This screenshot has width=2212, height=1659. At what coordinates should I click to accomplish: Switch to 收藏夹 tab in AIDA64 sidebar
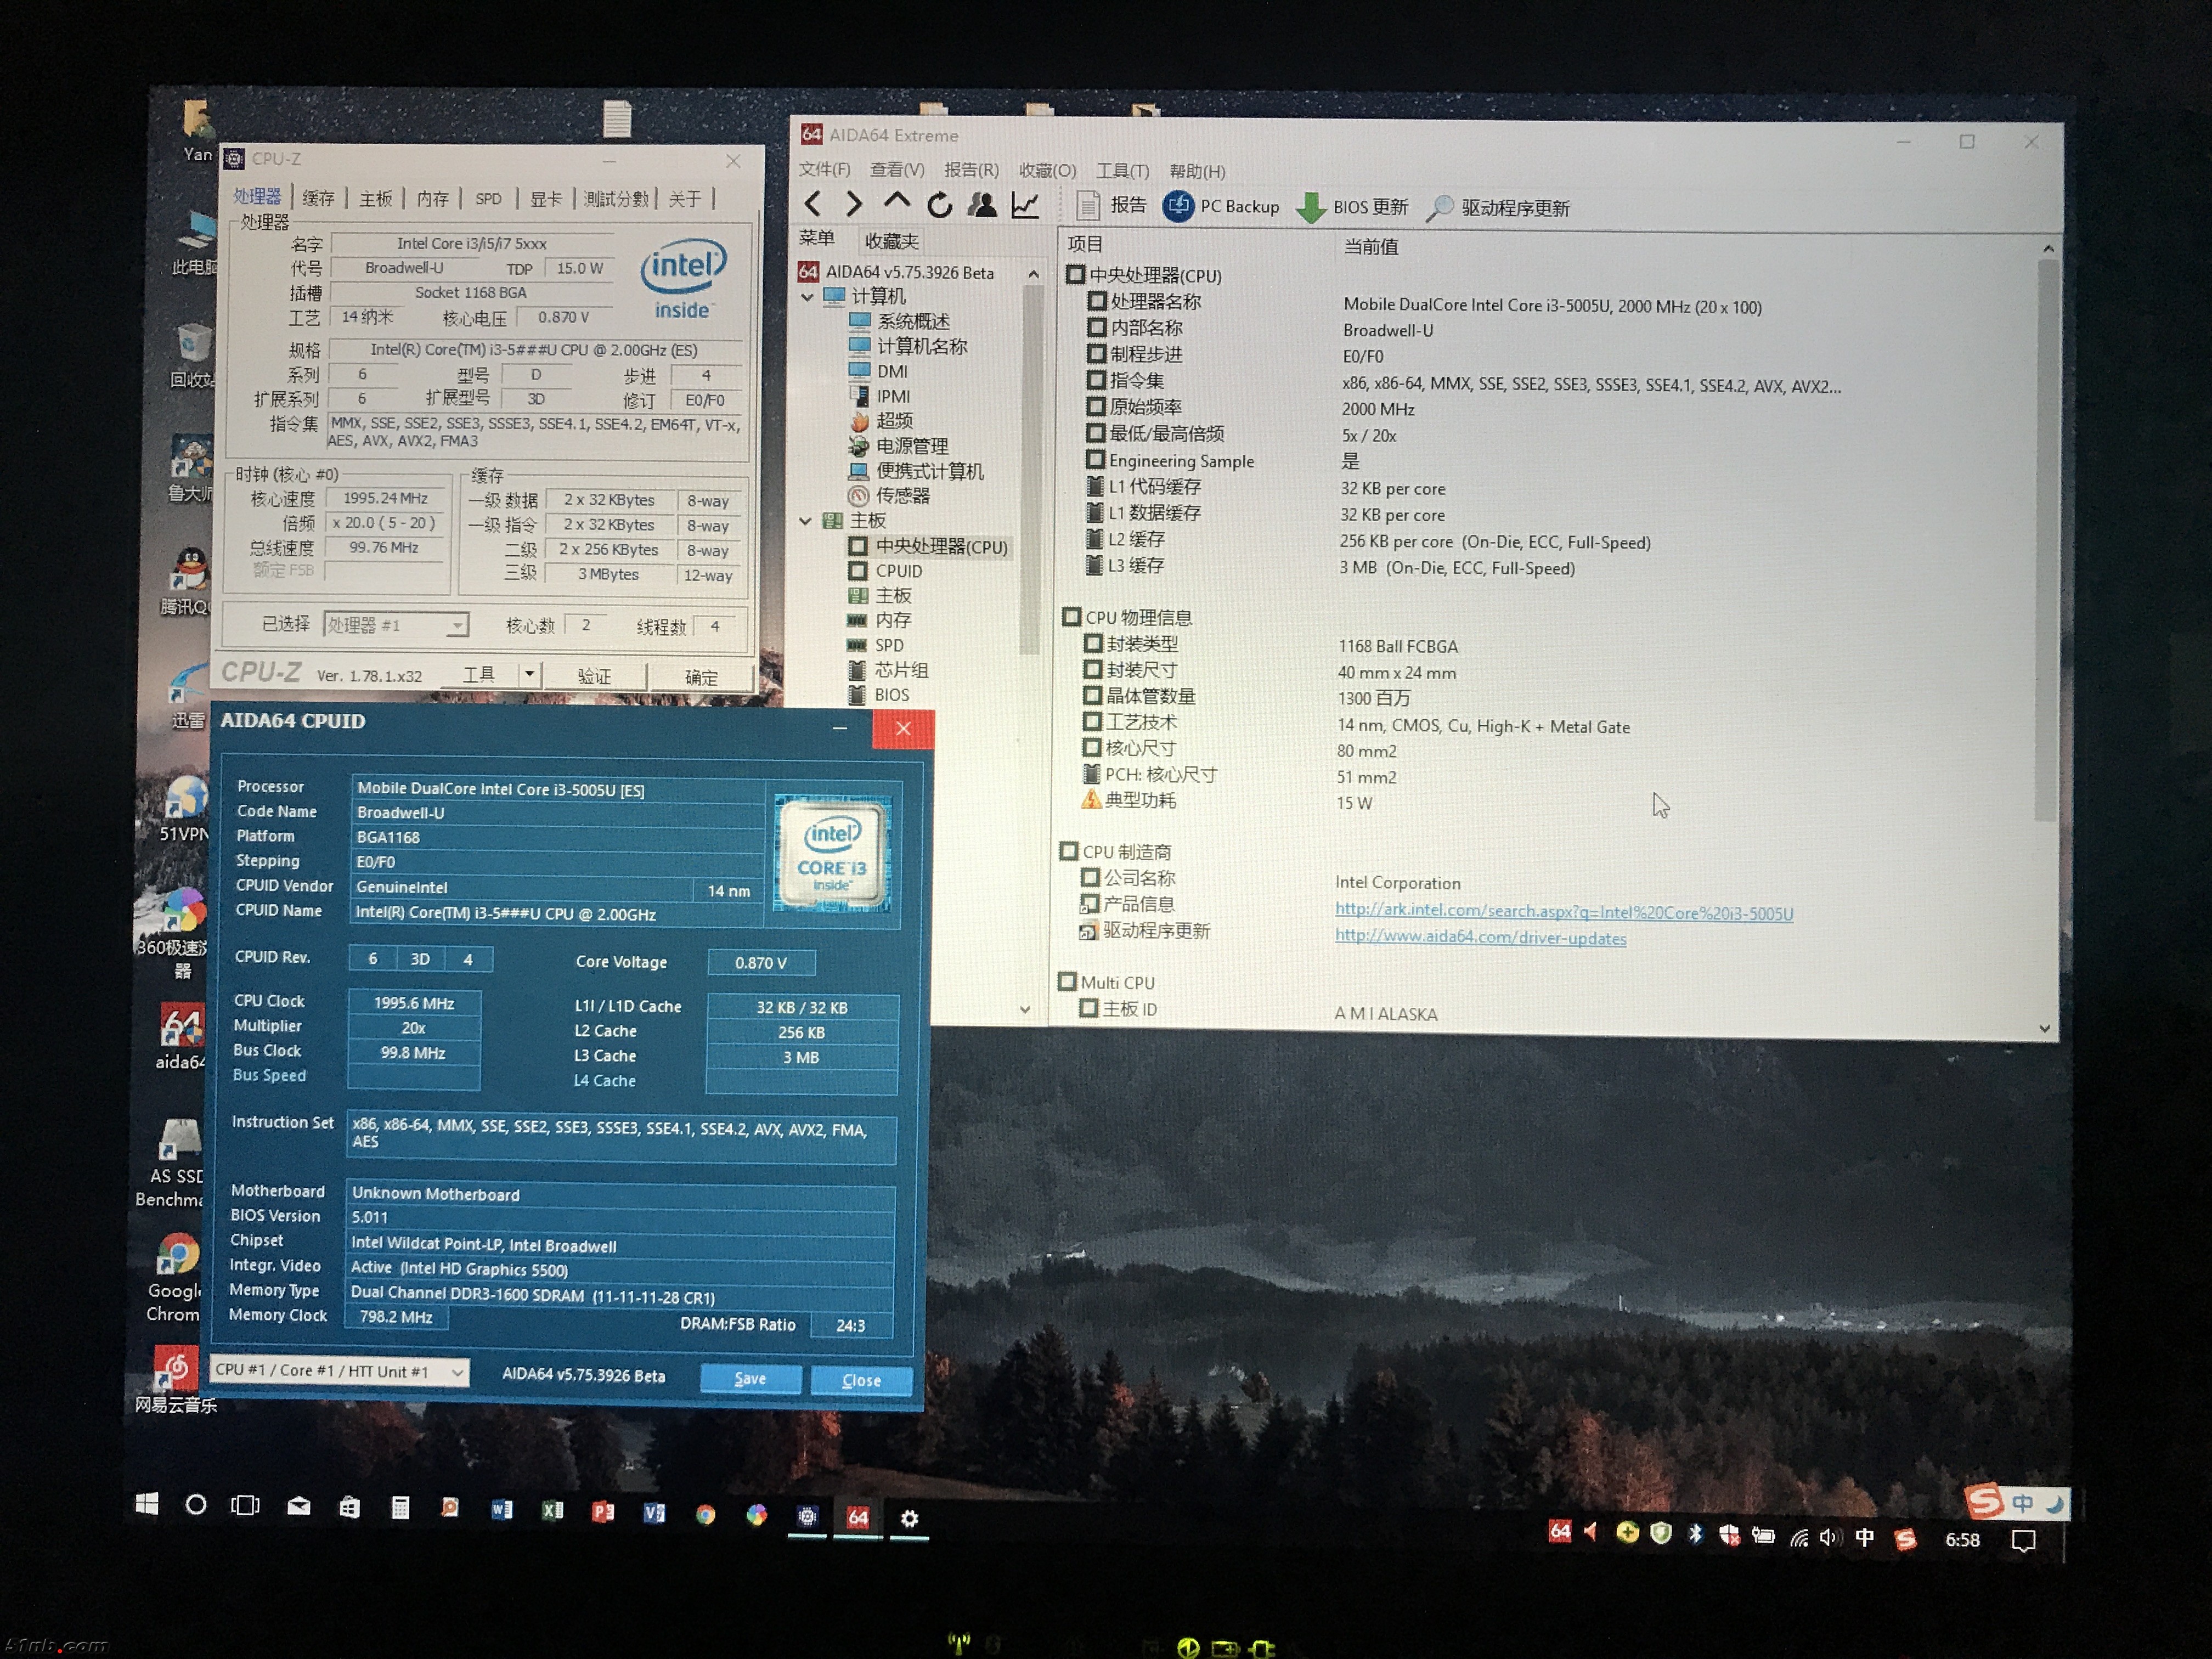[x=892, y=241]
